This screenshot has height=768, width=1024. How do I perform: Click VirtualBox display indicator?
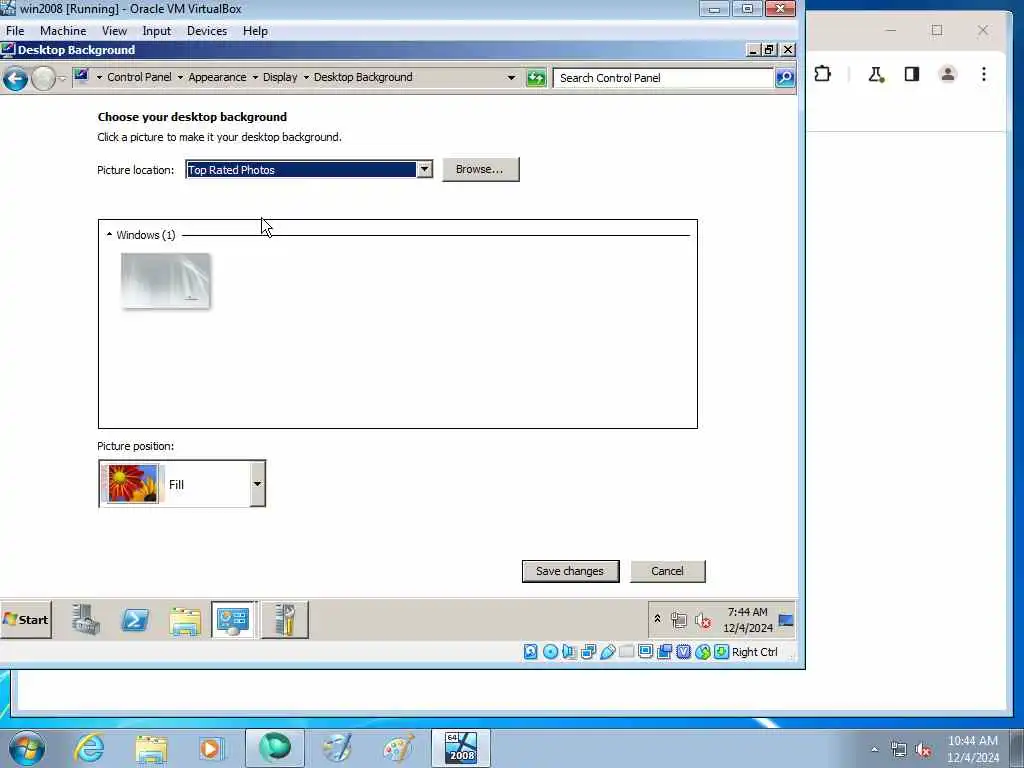[645, 652]
